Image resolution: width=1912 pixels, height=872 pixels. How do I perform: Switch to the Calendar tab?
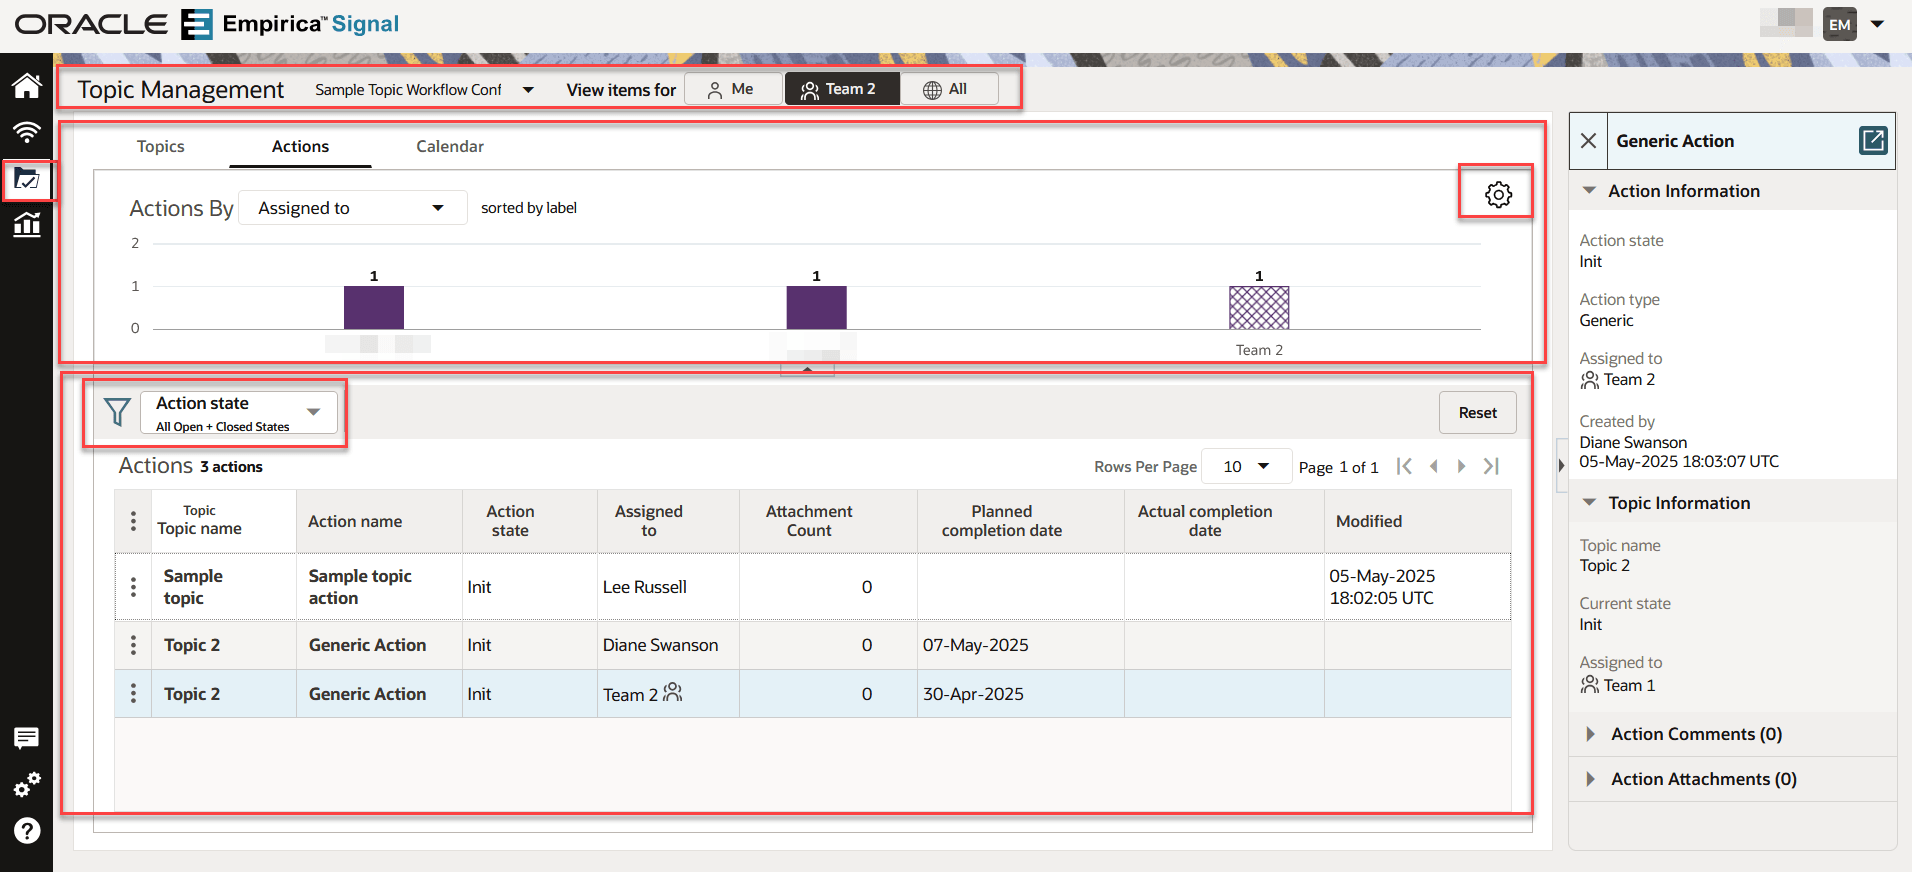[450, 146]
